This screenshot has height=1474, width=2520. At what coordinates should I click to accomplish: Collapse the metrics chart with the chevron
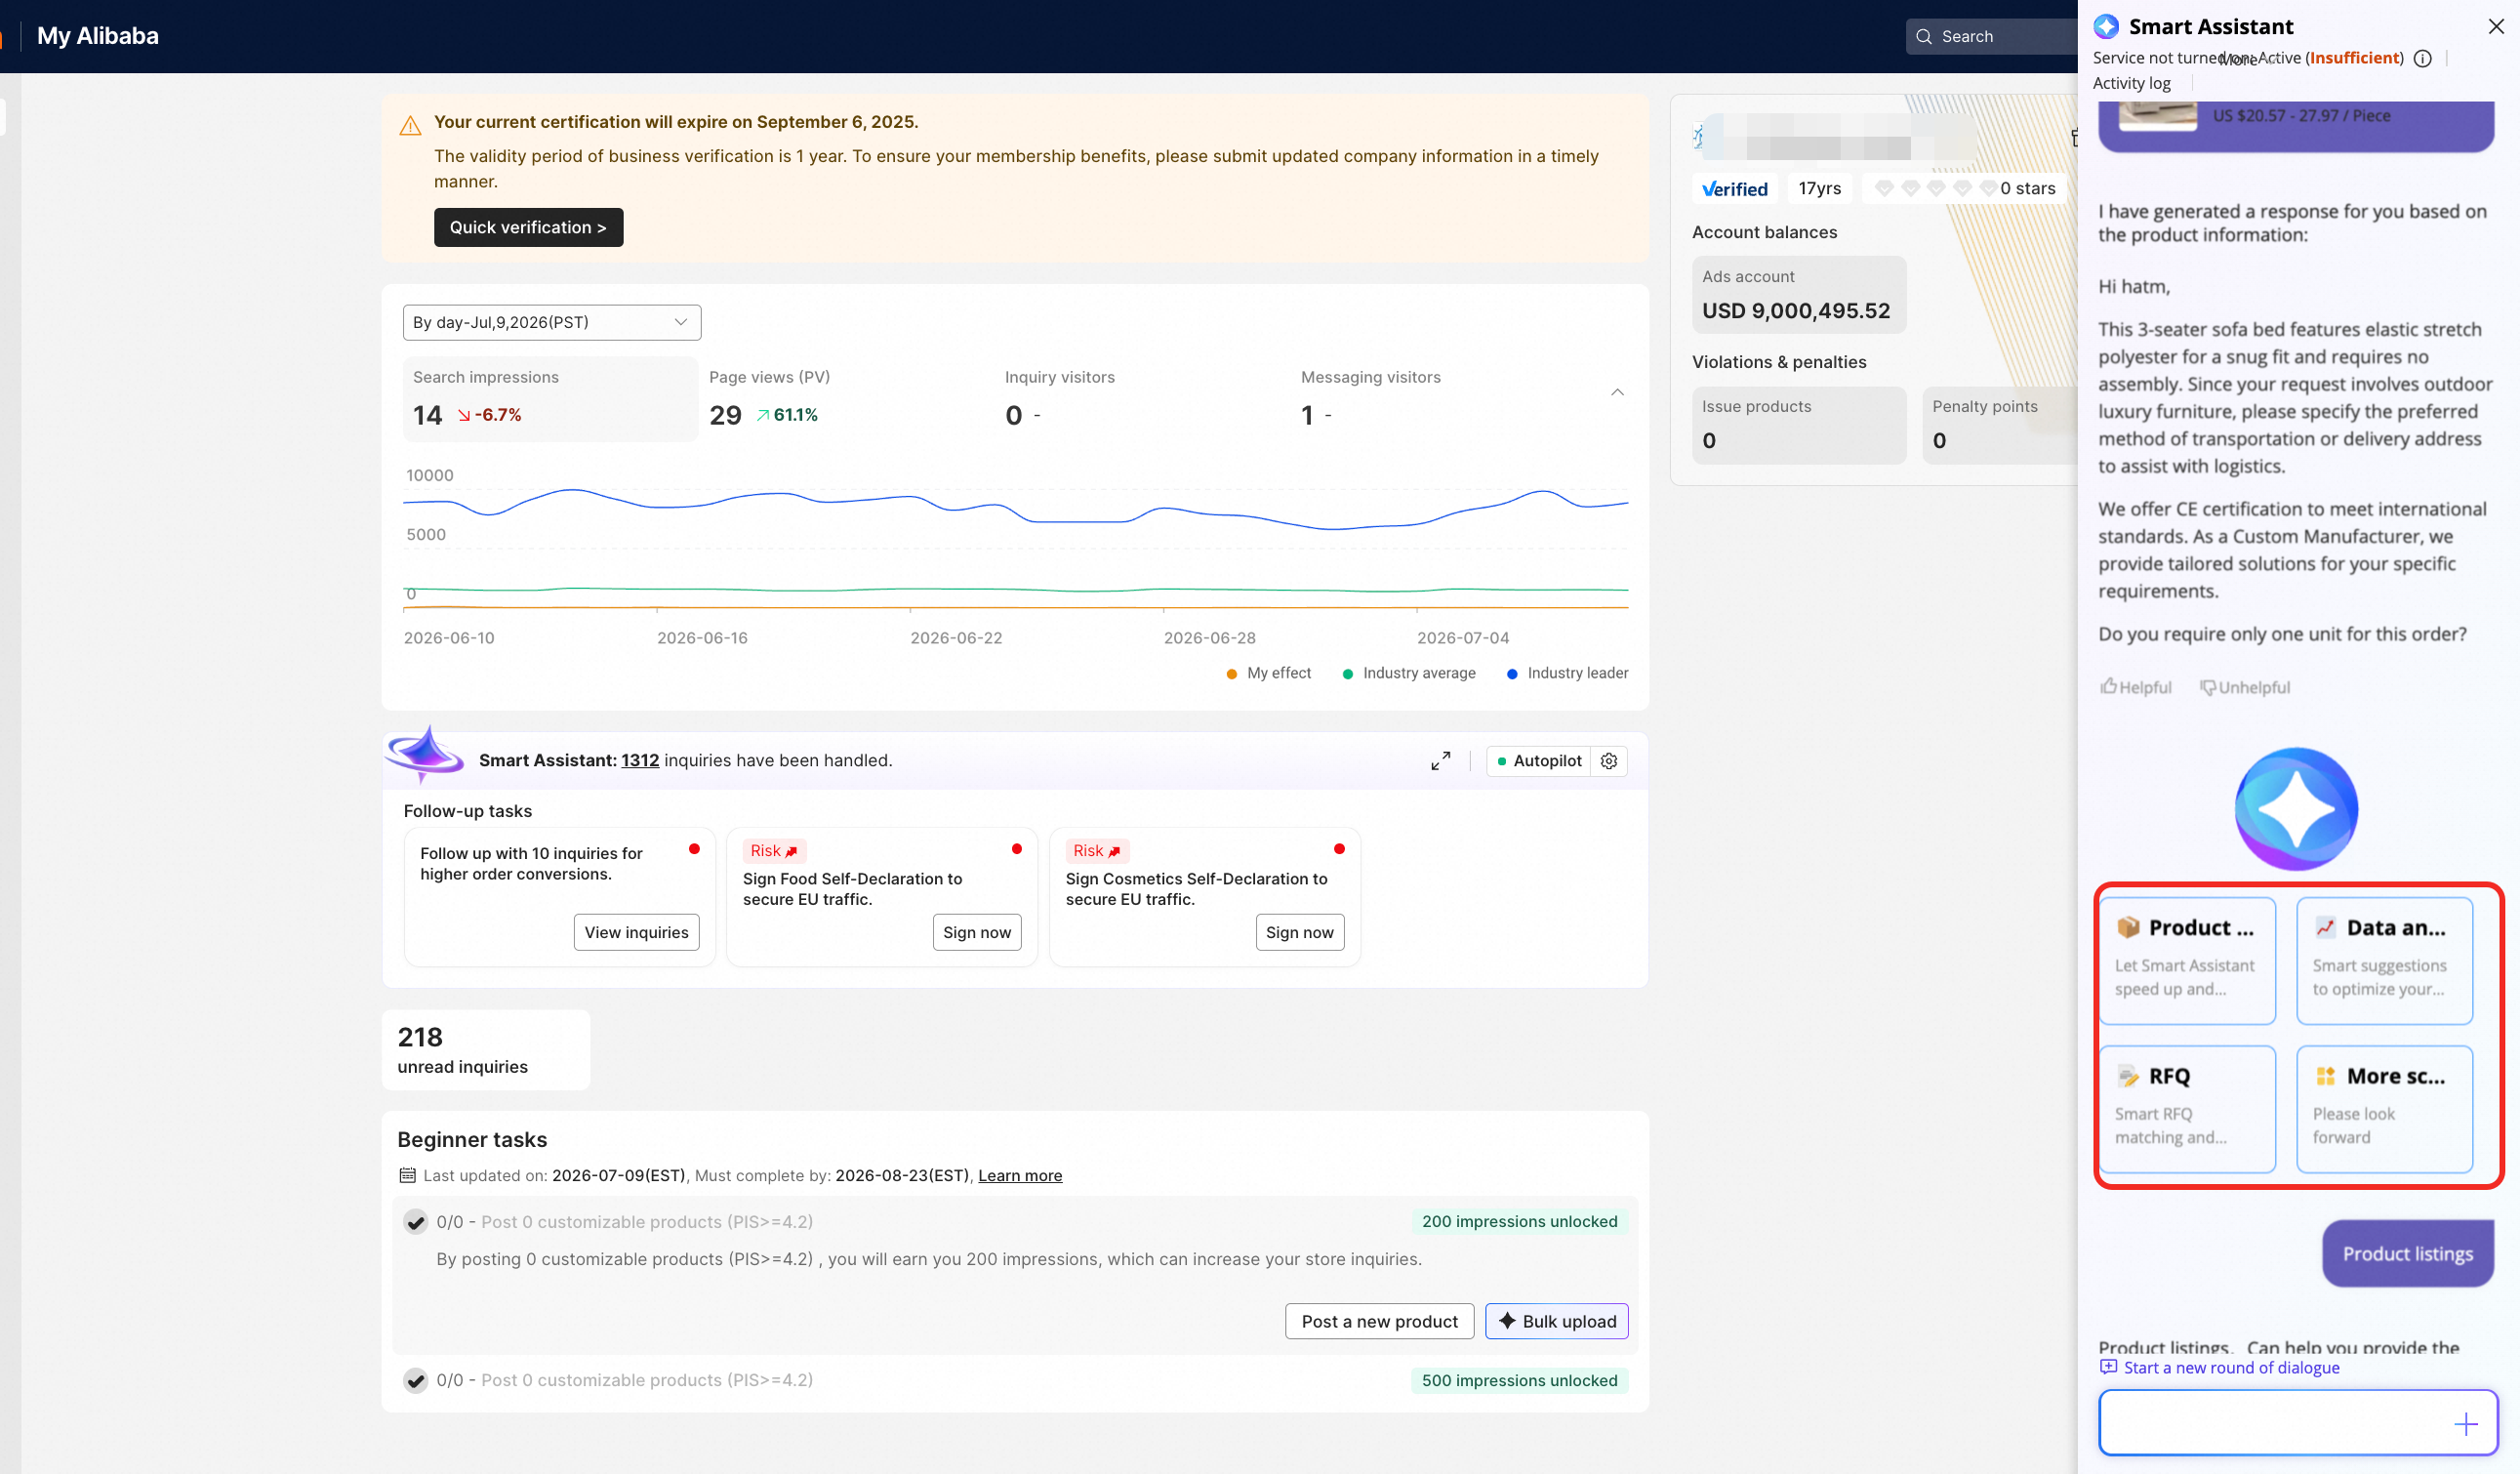pyautogui.click(x=1617, y=392)
